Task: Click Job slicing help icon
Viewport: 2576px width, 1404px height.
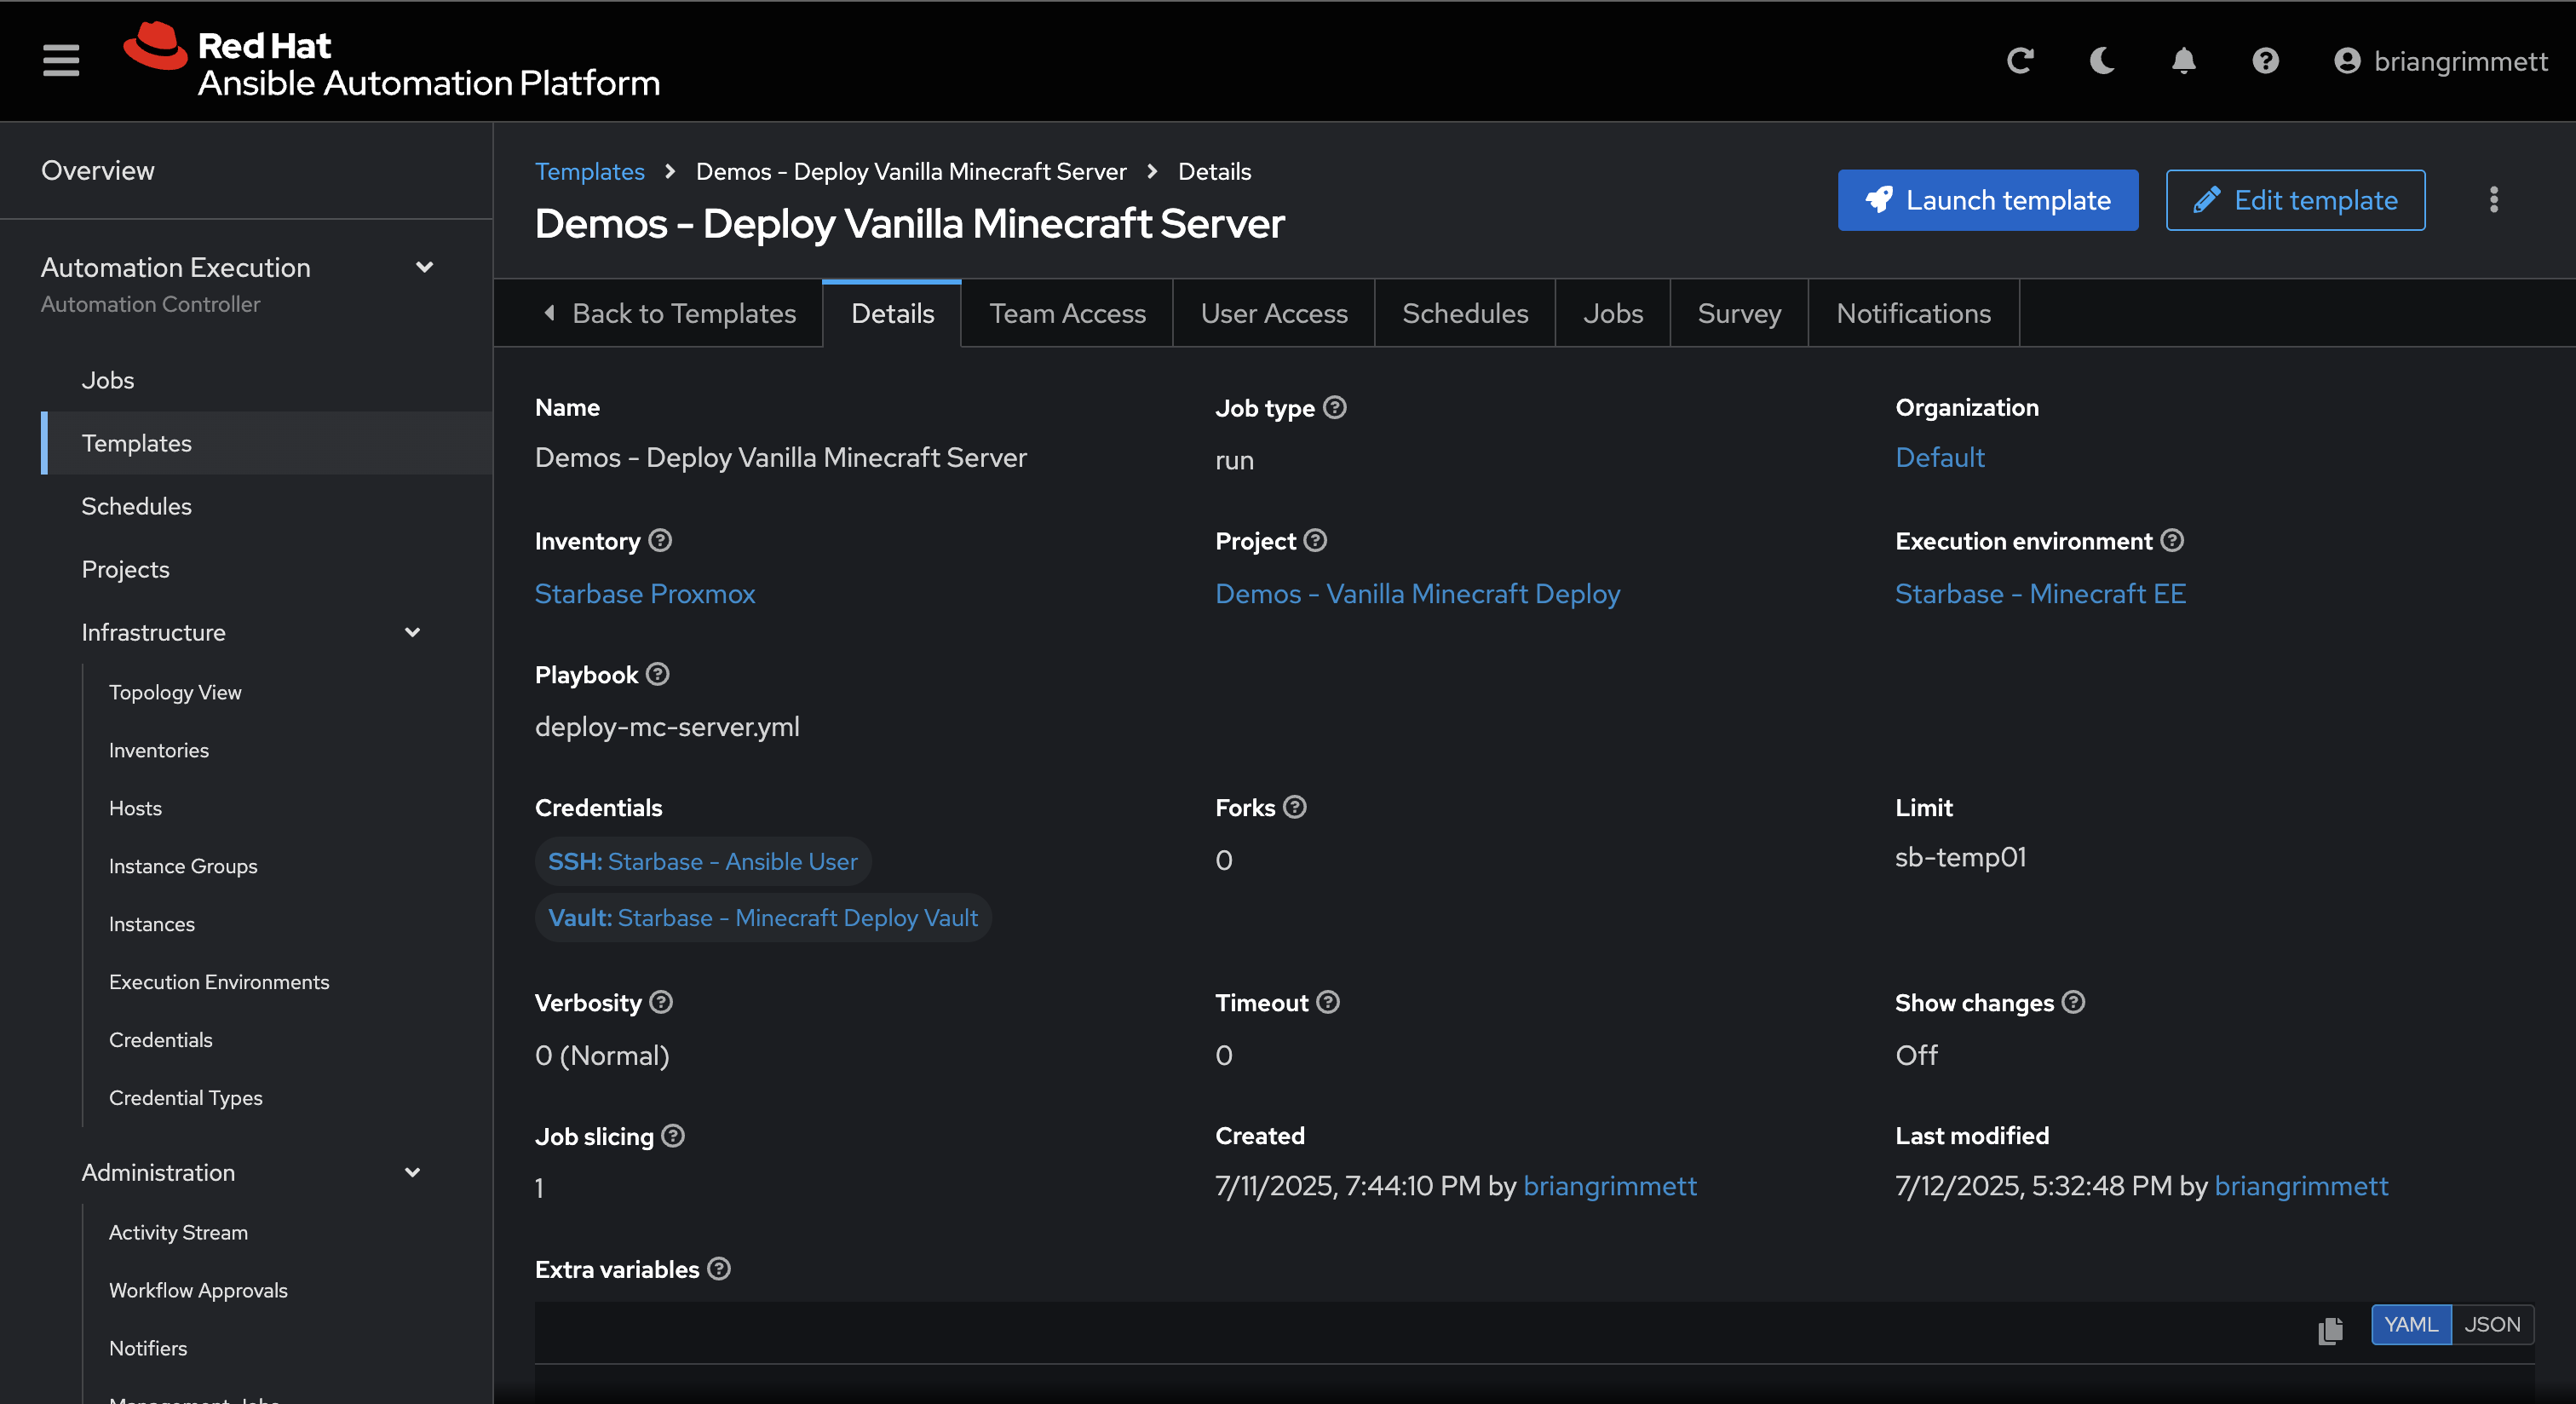Action: [673, 1136]
